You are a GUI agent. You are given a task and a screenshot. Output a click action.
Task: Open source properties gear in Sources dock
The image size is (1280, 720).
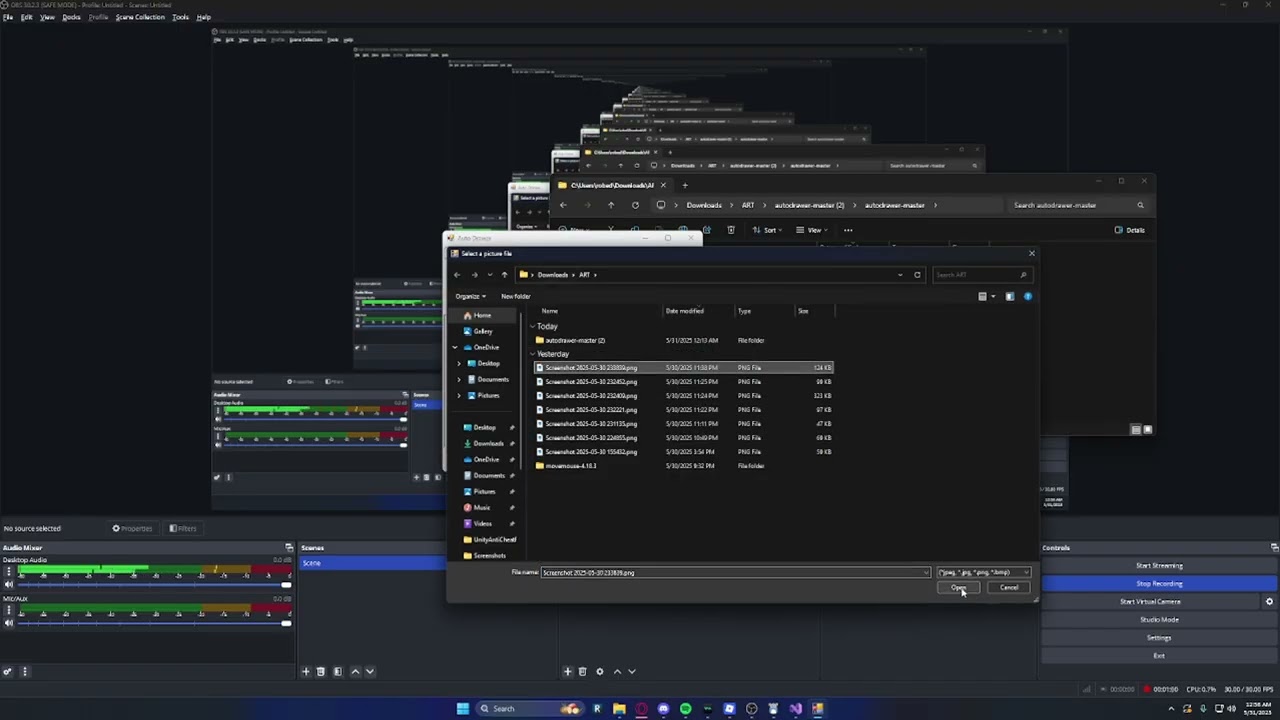(600, 672)
